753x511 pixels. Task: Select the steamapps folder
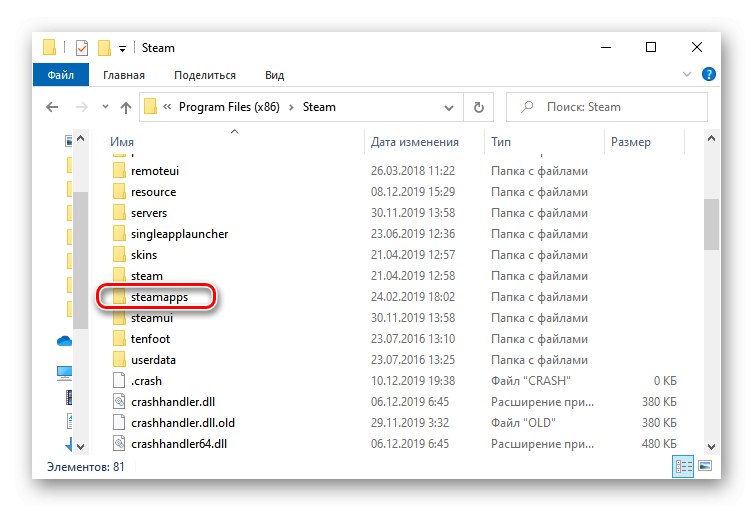tap(159, 297)
